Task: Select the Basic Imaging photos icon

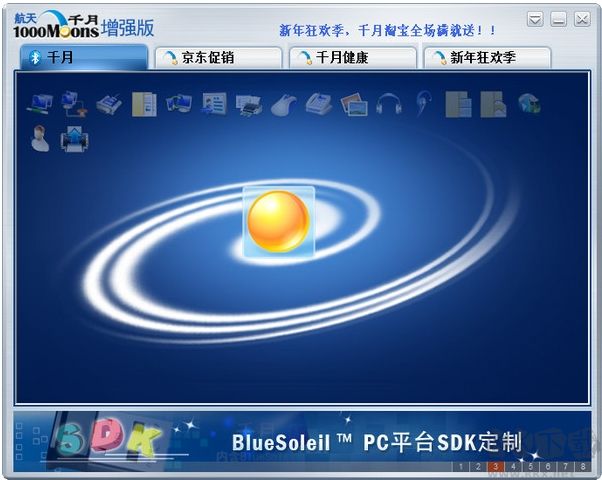Action: (x=354, y=104)
